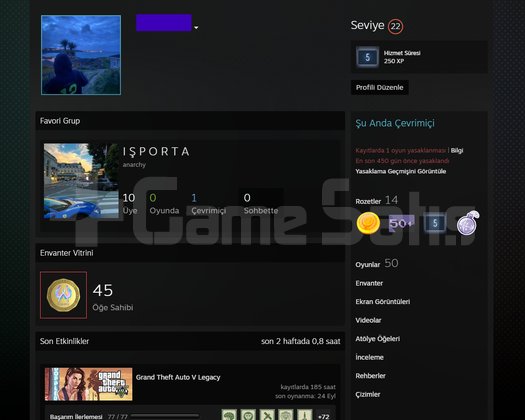Click the 'son oynanma: 24 Eyl' text
The image size is (525, 420).
coord(305,396)
